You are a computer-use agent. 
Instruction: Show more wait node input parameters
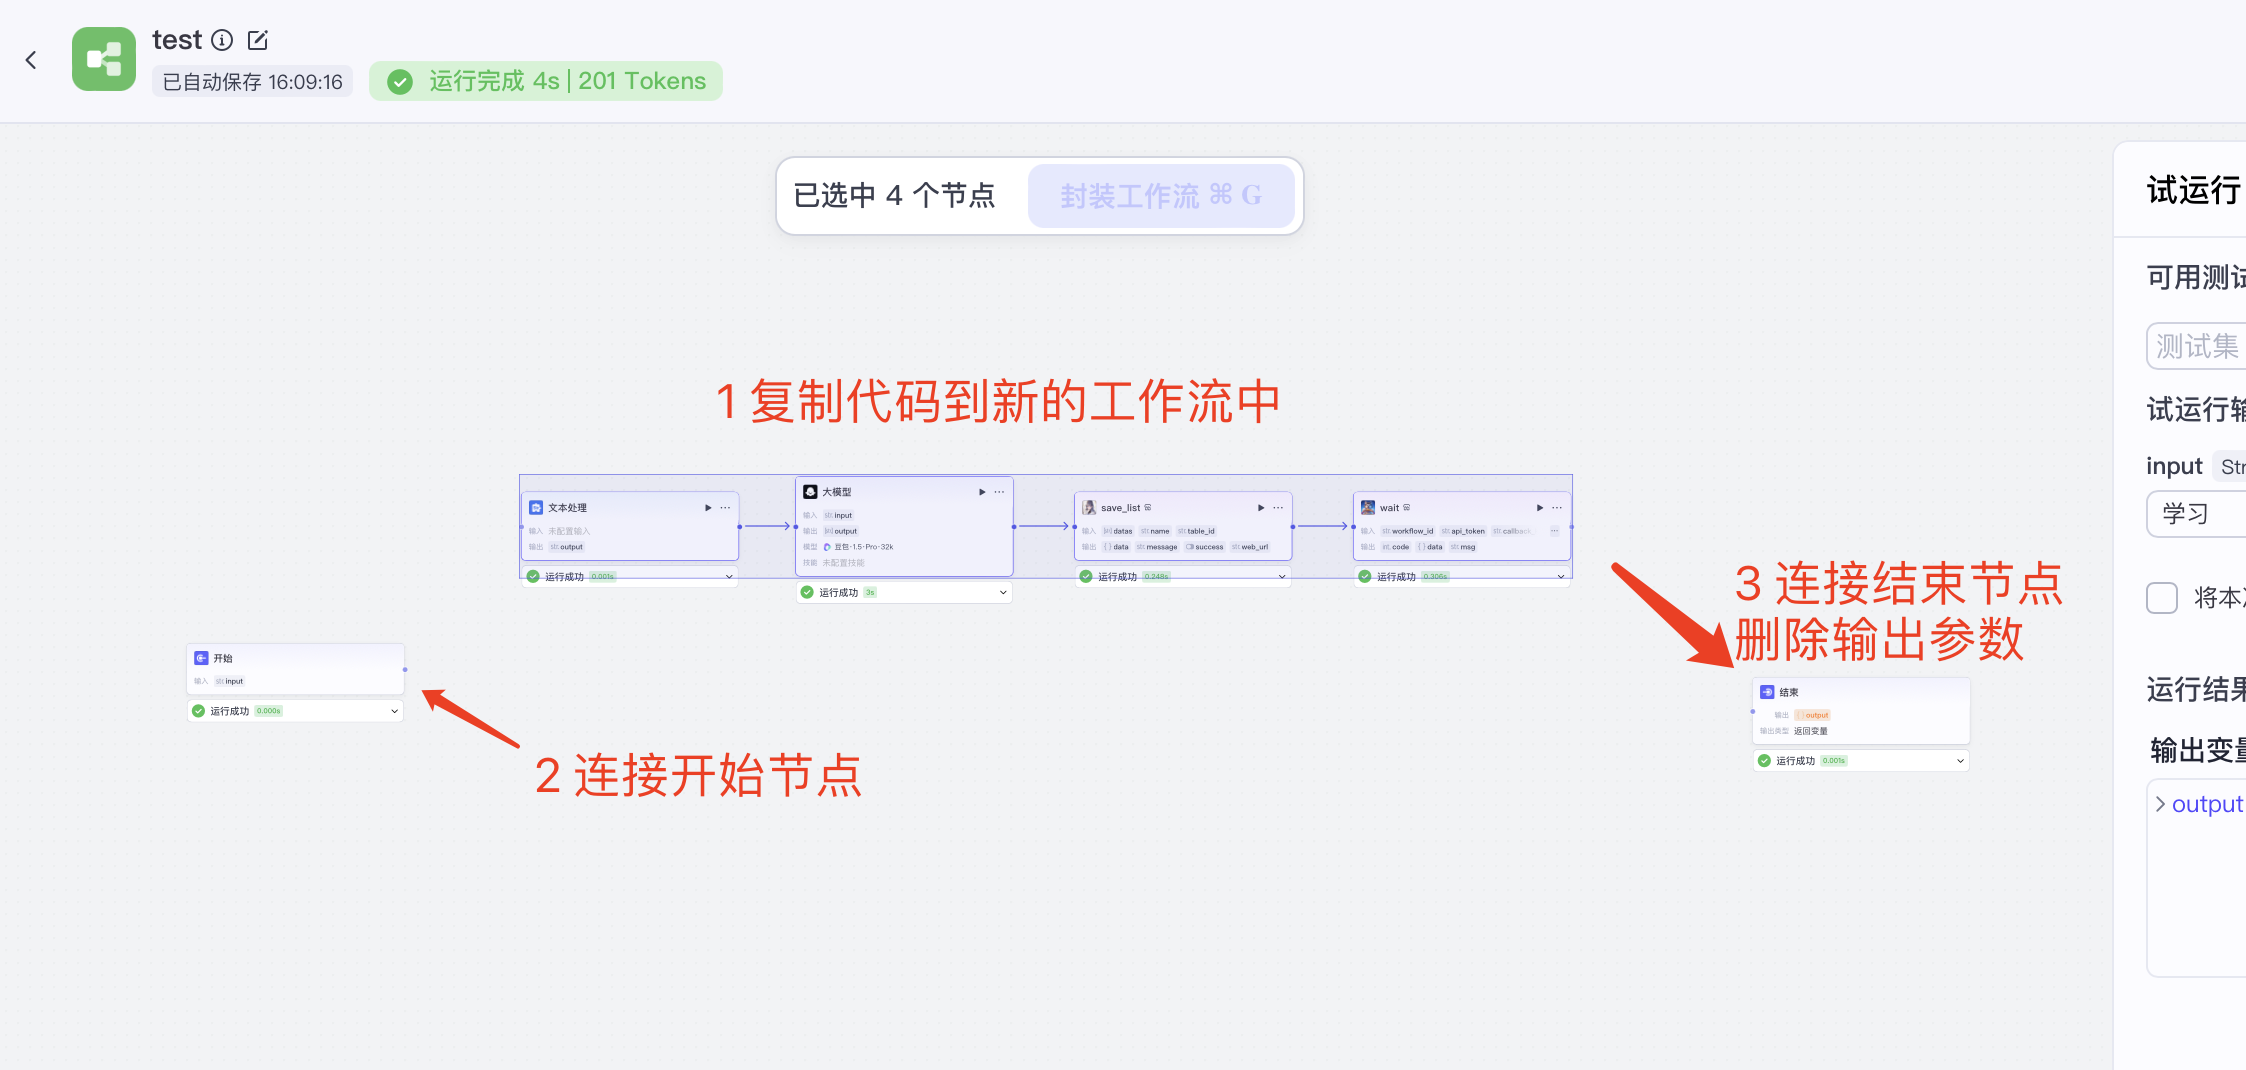tap(1554, 531)
